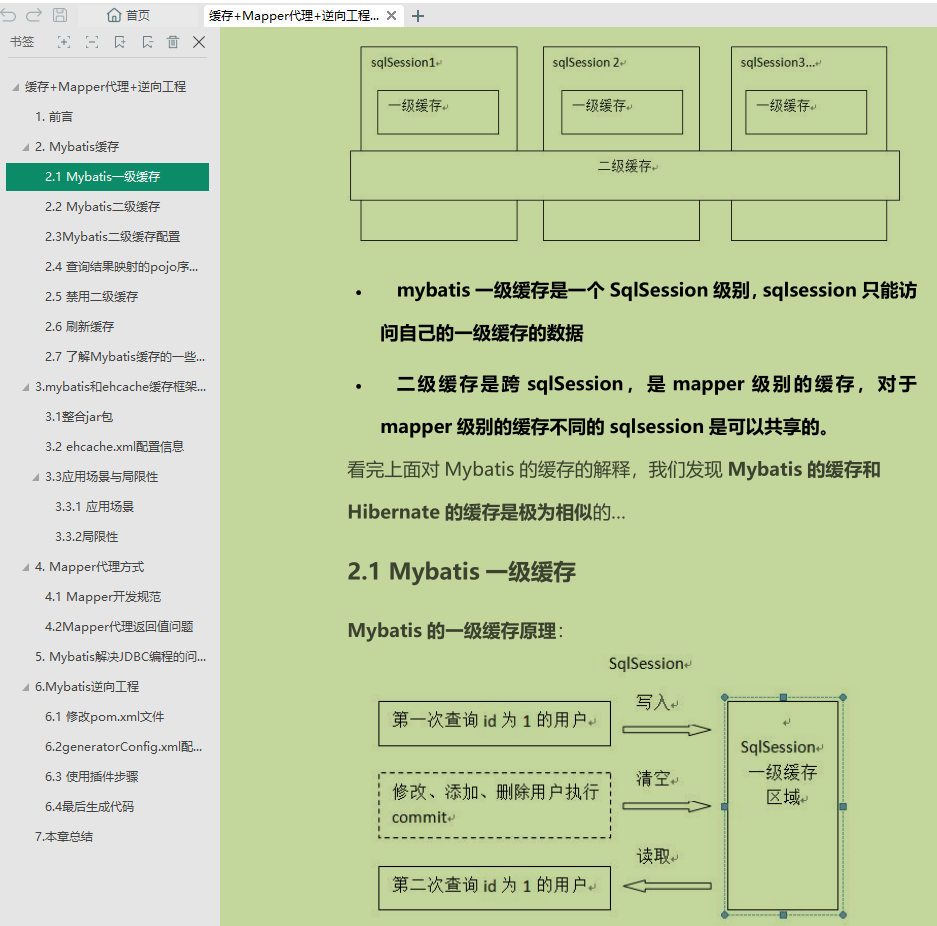Click the remove bookmark (minus) icon
This screenshot has width=937, height=926.
[x=148, y=42]
